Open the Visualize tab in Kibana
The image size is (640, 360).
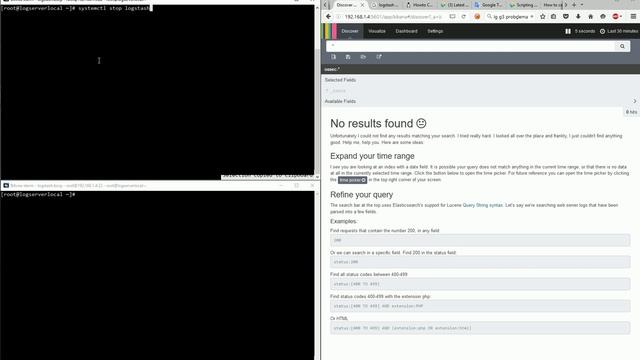pyautogui.click(x=377, y=31)
